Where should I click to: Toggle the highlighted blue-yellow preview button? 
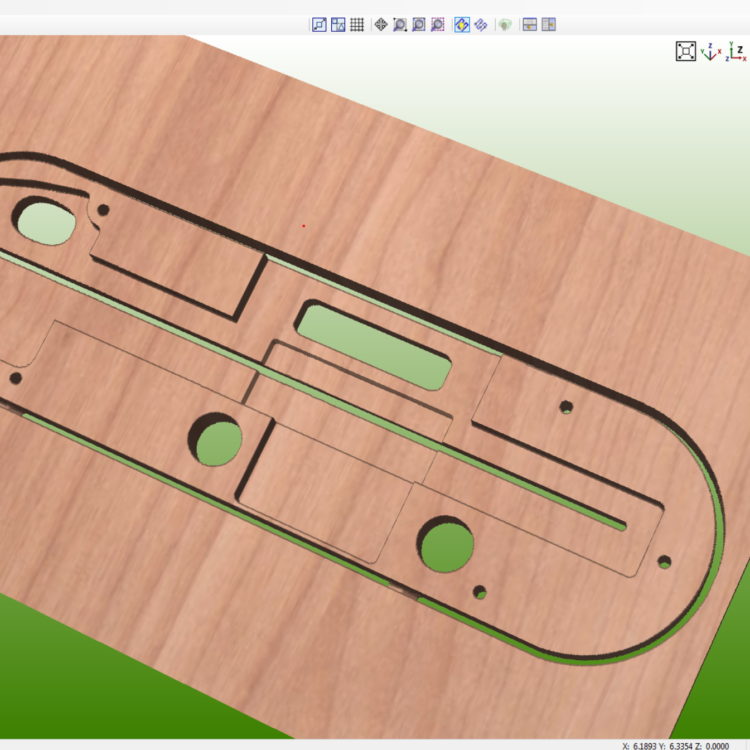(x=462, y=24)
